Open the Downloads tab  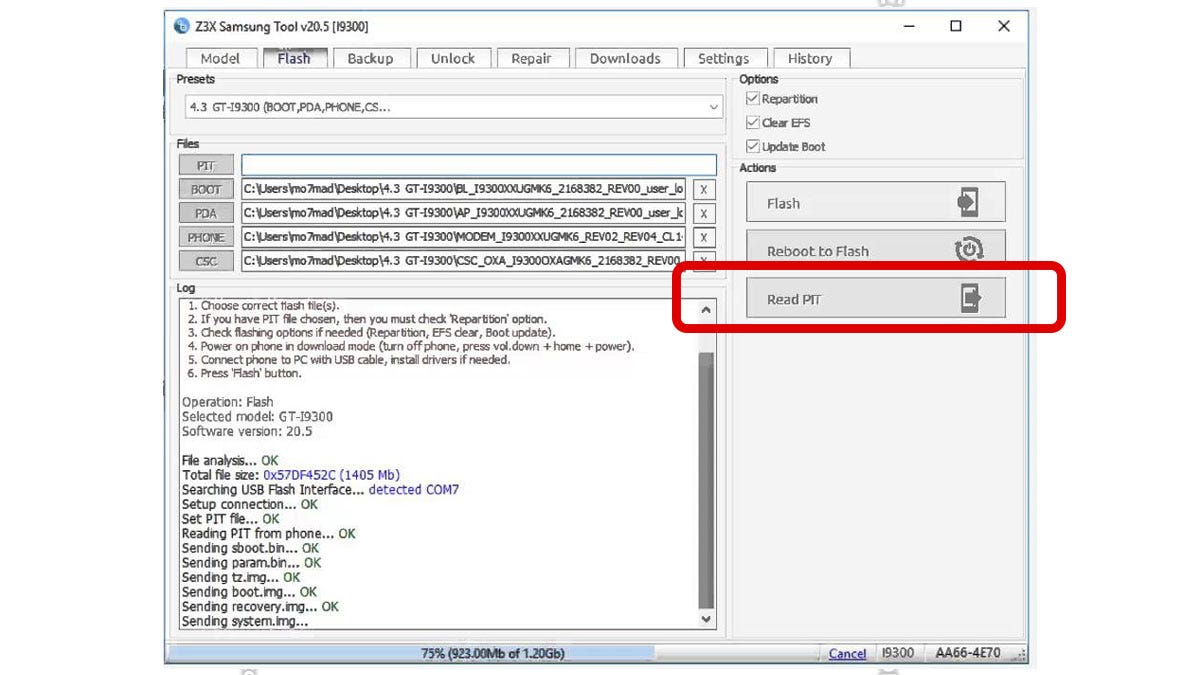(625, 58)
